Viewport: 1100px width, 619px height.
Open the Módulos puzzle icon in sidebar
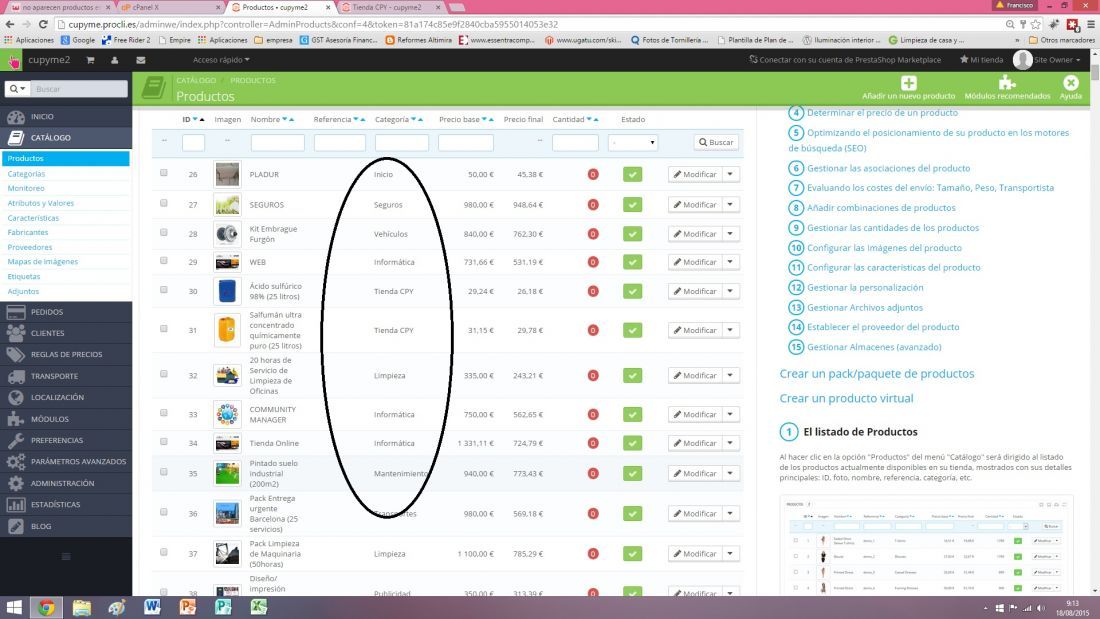[x=15, y=419]
